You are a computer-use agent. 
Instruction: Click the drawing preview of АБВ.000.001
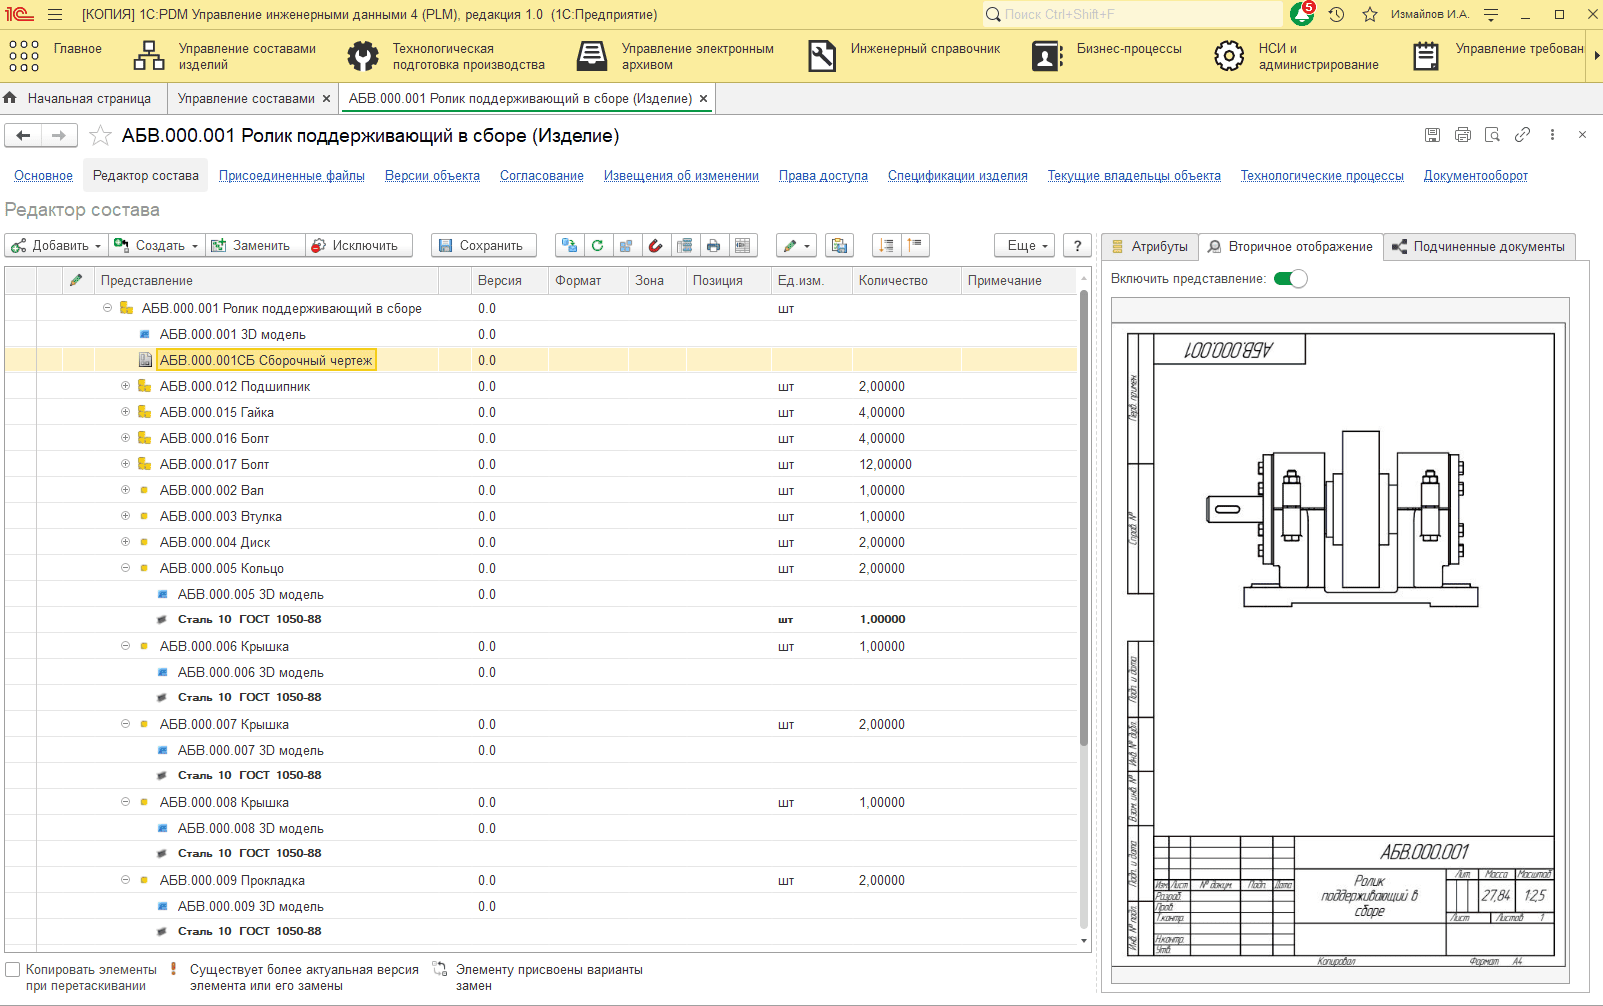tap(1340, 646)
